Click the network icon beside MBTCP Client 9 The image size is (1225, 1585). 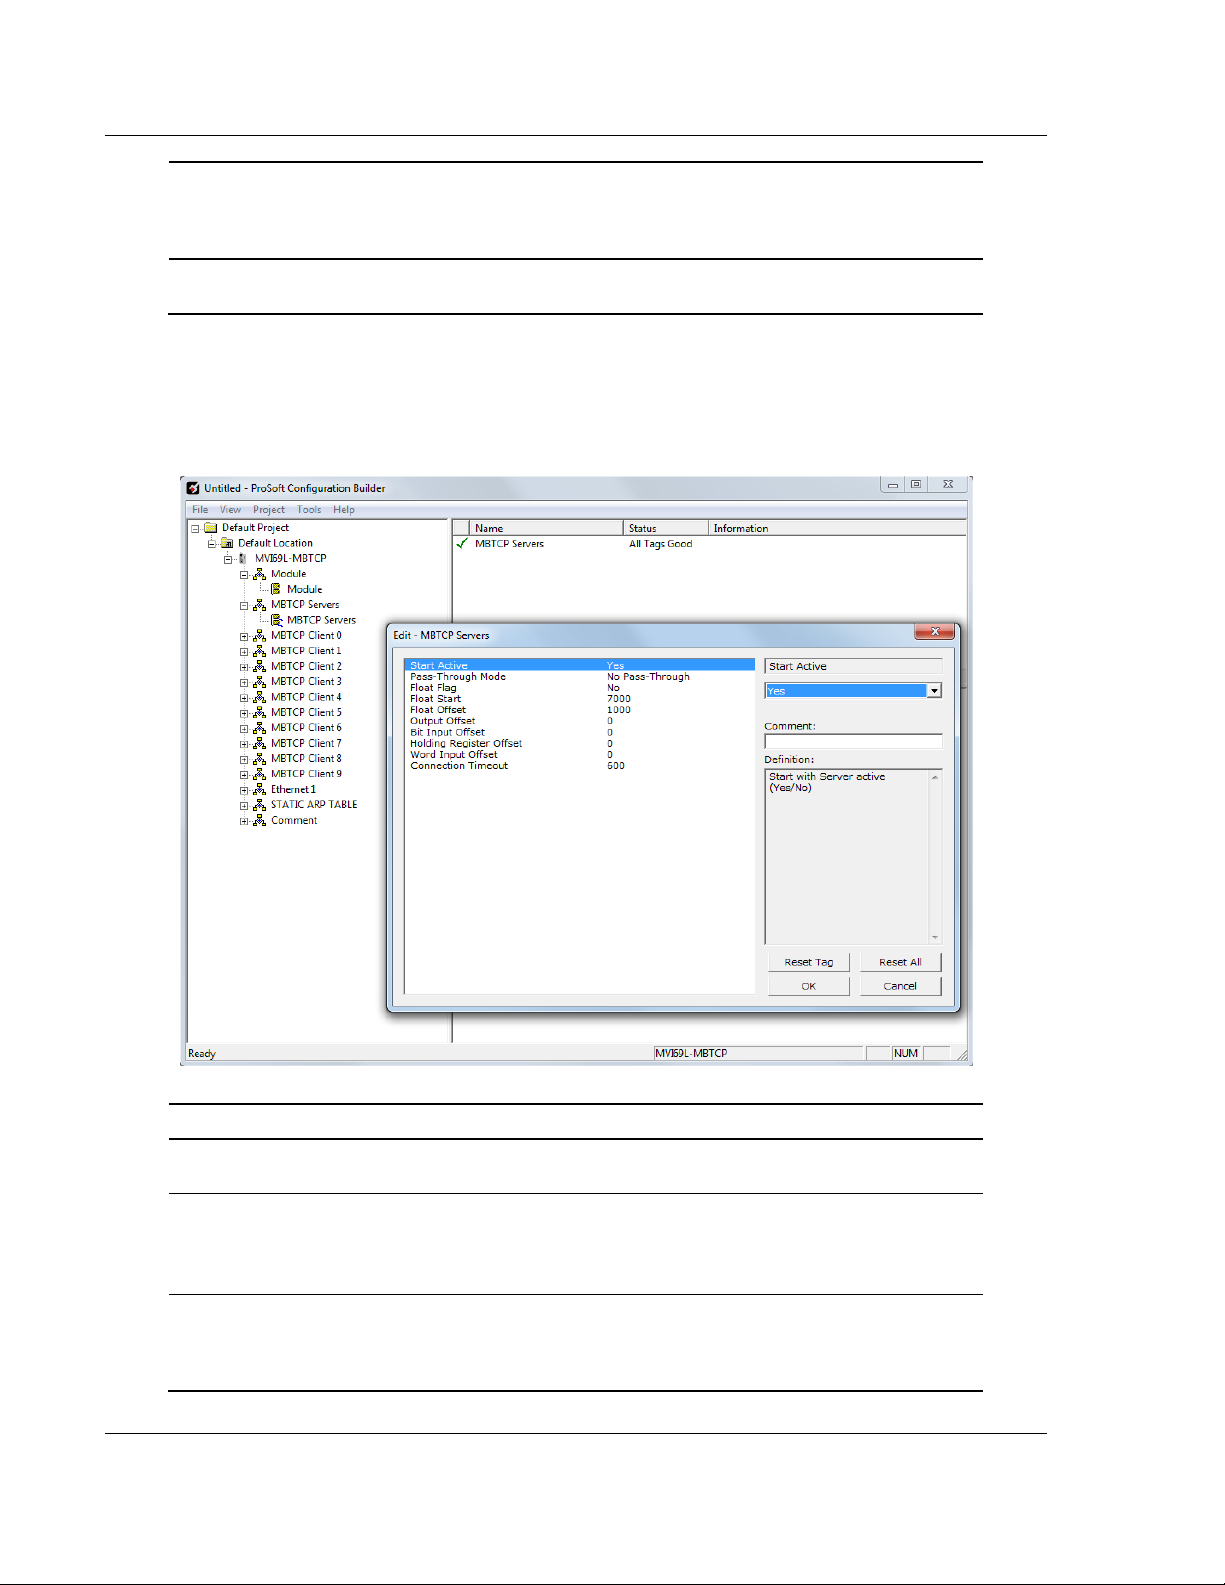click(260, 774)
